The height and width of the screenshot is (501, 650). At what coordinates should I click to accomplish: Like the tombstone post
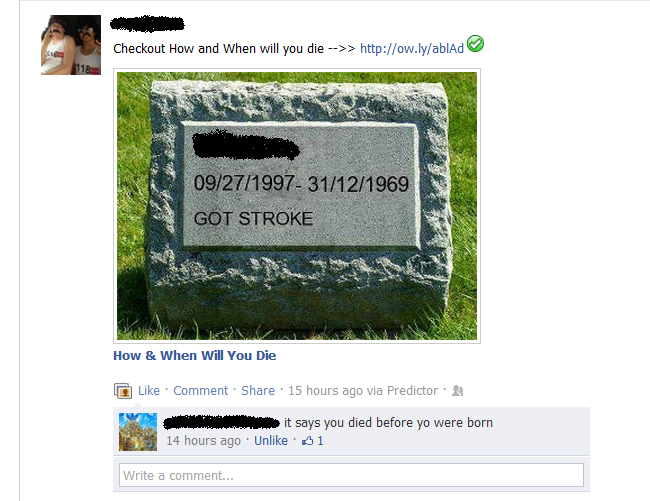click(x=149, y=391)
